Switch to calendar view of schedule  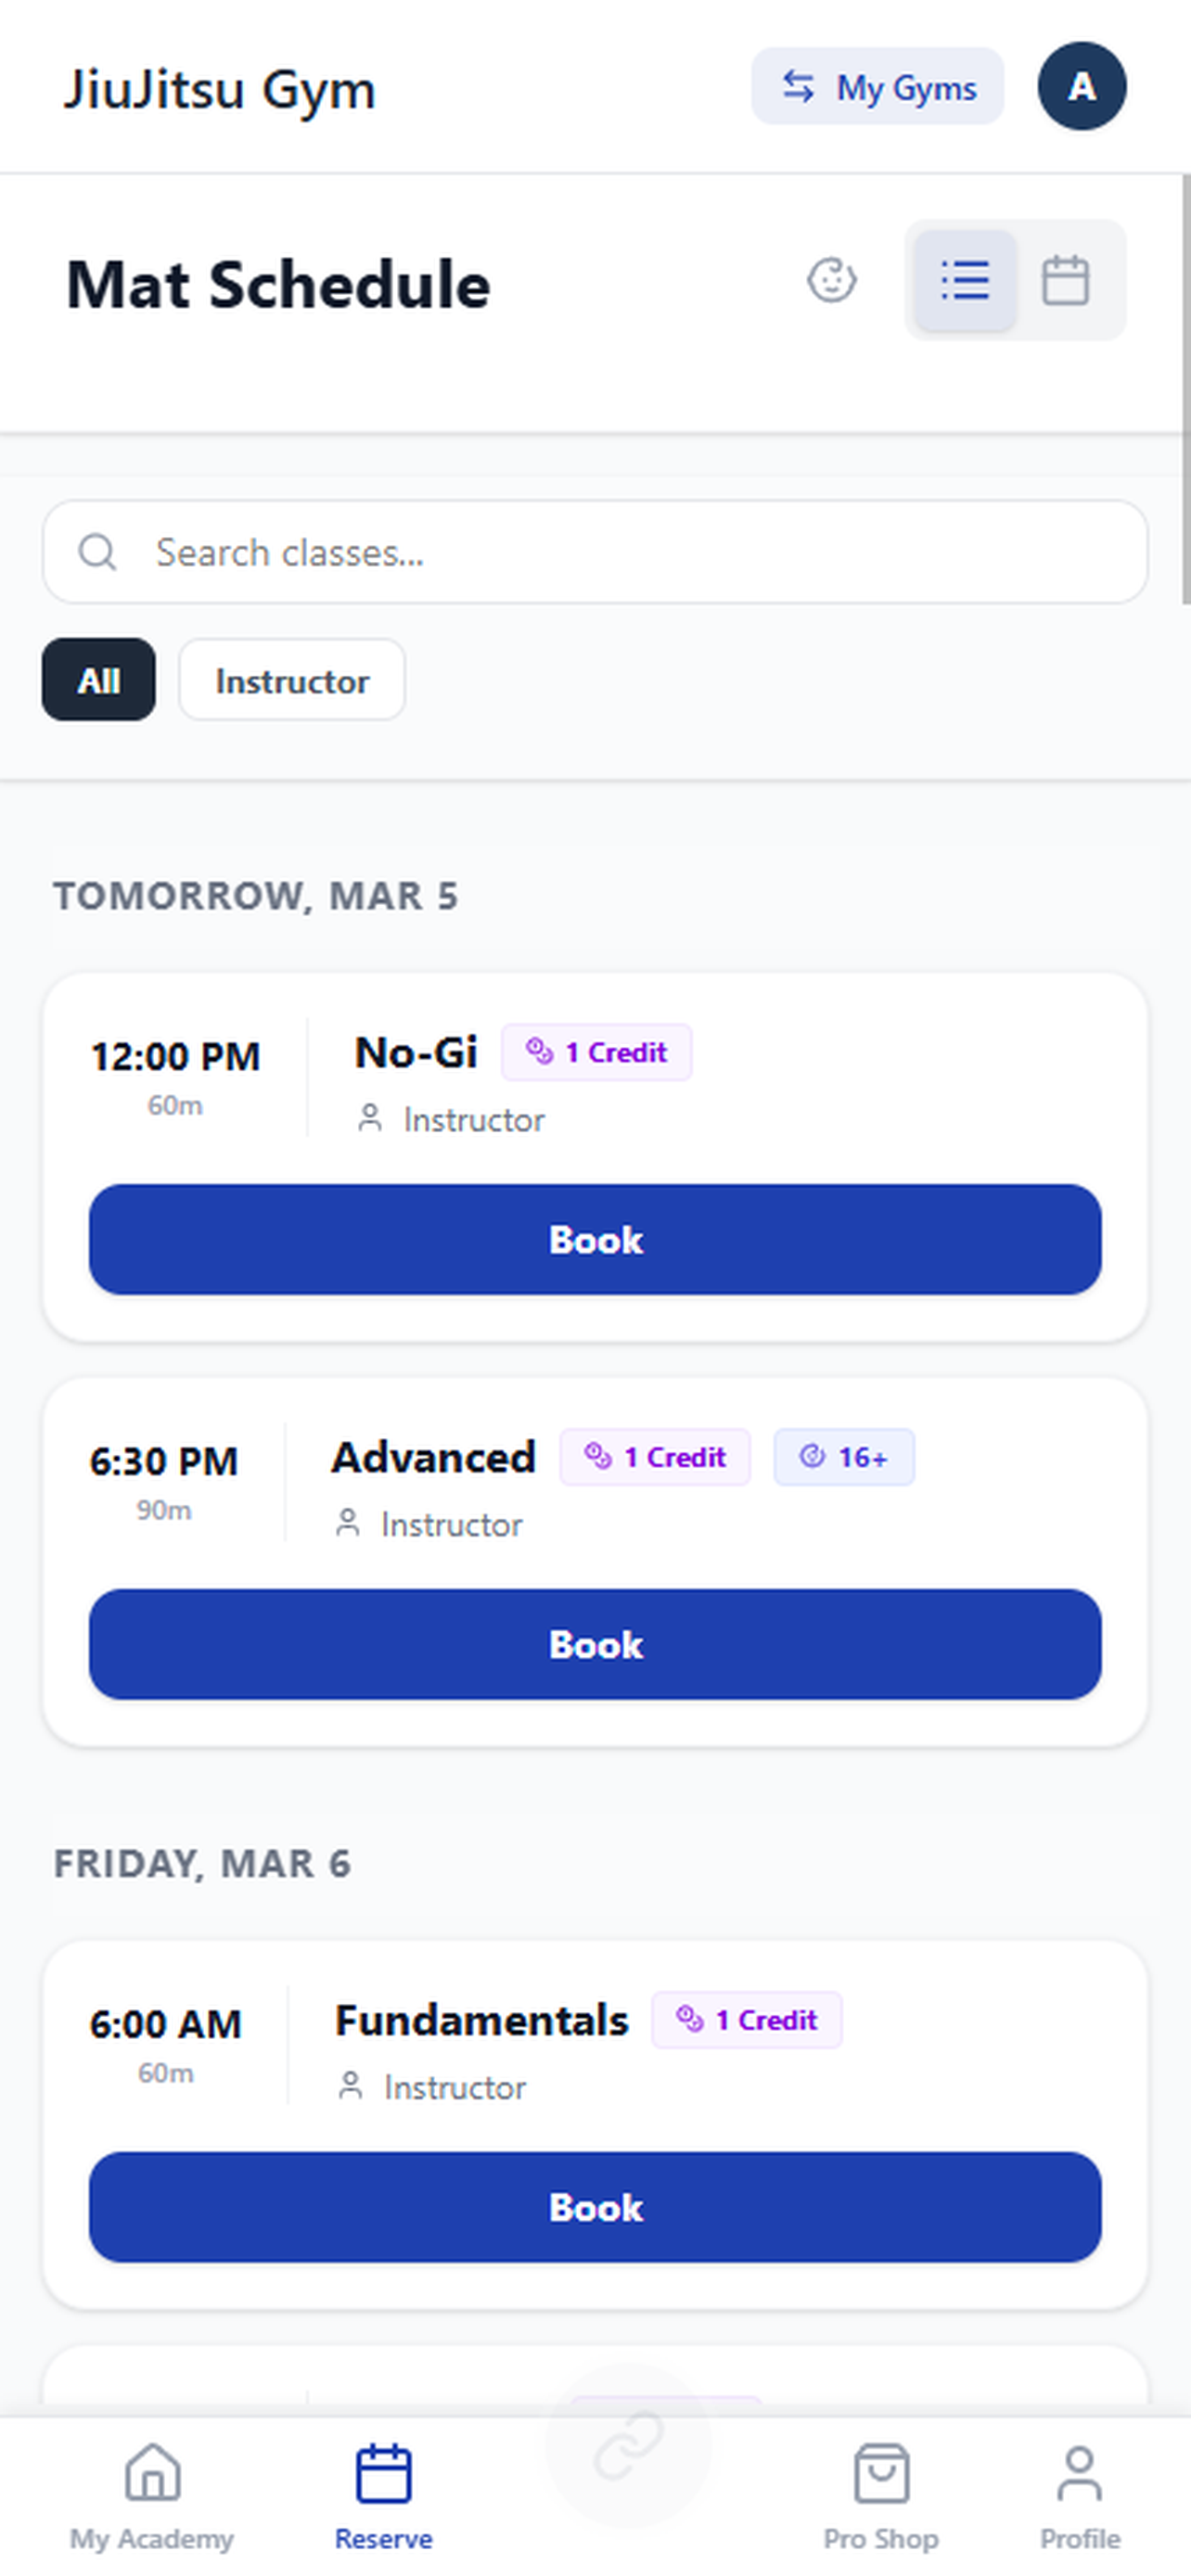1066,281
